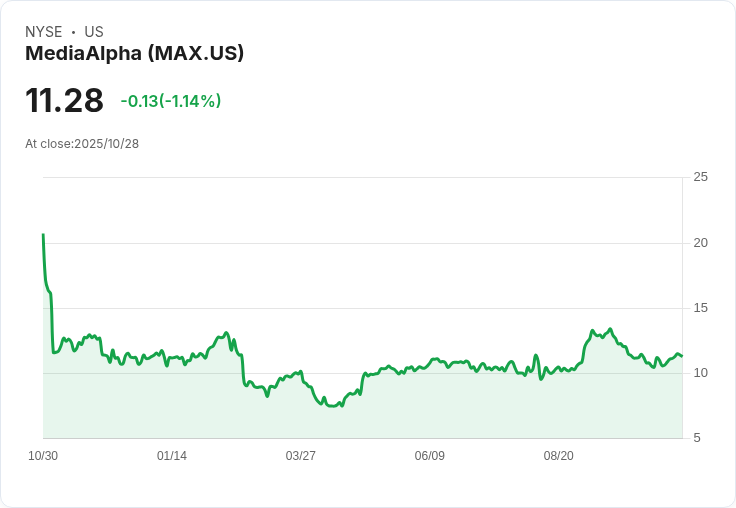Click the 5 y-axis label
Screen dimensions: 736x508
pyautogui.click(x=698, y=438)
